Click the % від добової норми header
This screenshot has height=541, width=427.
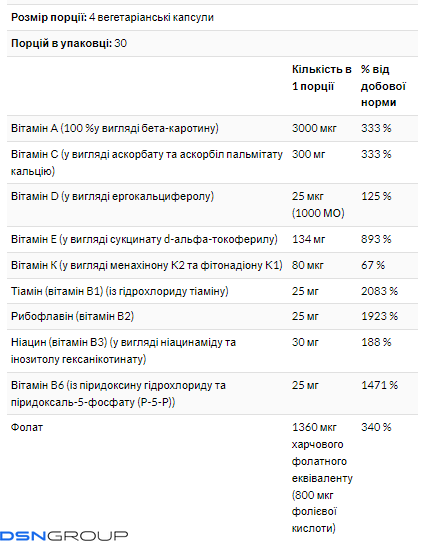tap(383, 86)
